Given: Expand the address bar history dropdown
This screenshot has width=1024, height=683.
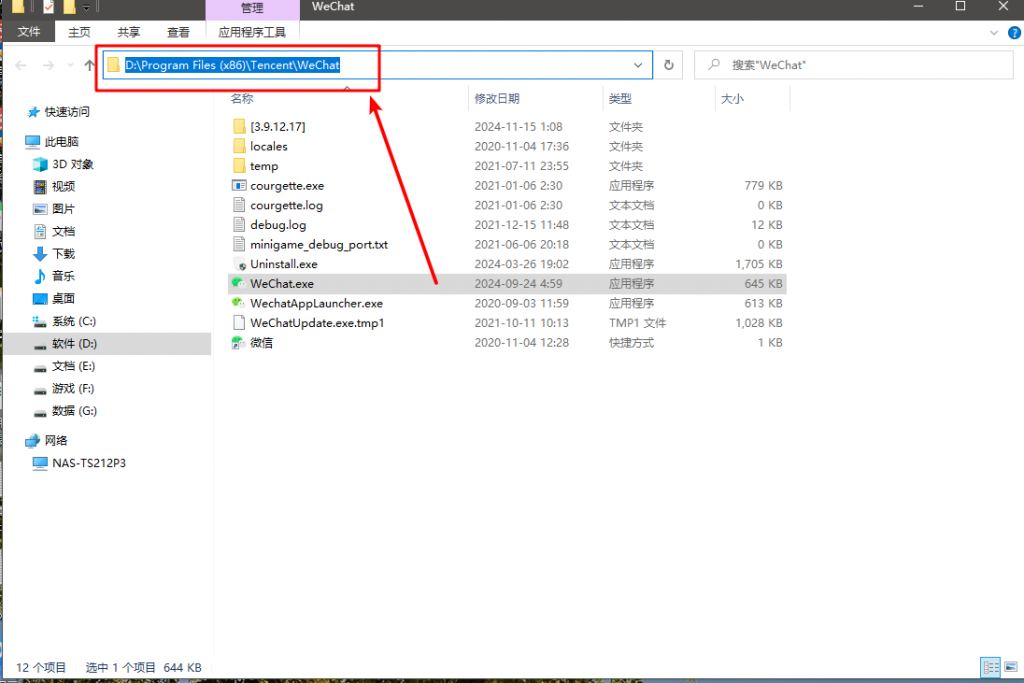Looking at the screenshot, I should click(639, 65).
